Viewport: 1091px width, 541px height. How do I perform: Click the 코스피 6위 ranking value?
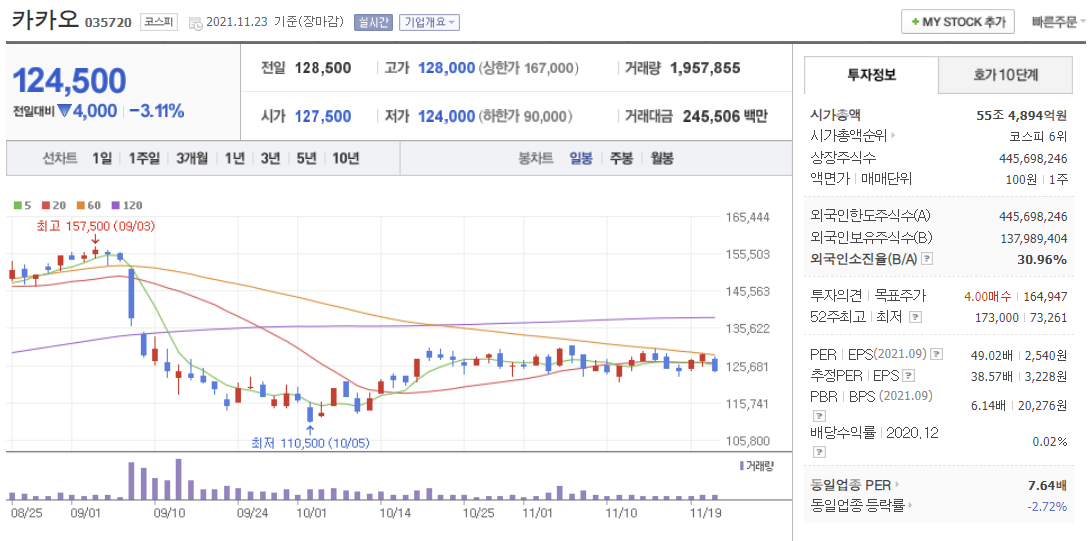(x=1039, y=136)
